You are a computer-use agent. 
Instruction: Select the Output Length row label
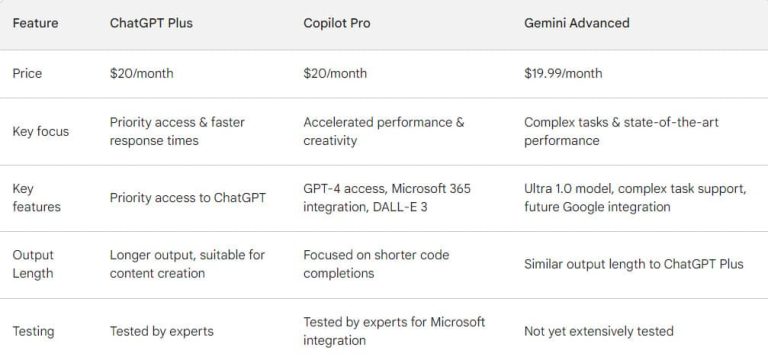pos(33,264)
